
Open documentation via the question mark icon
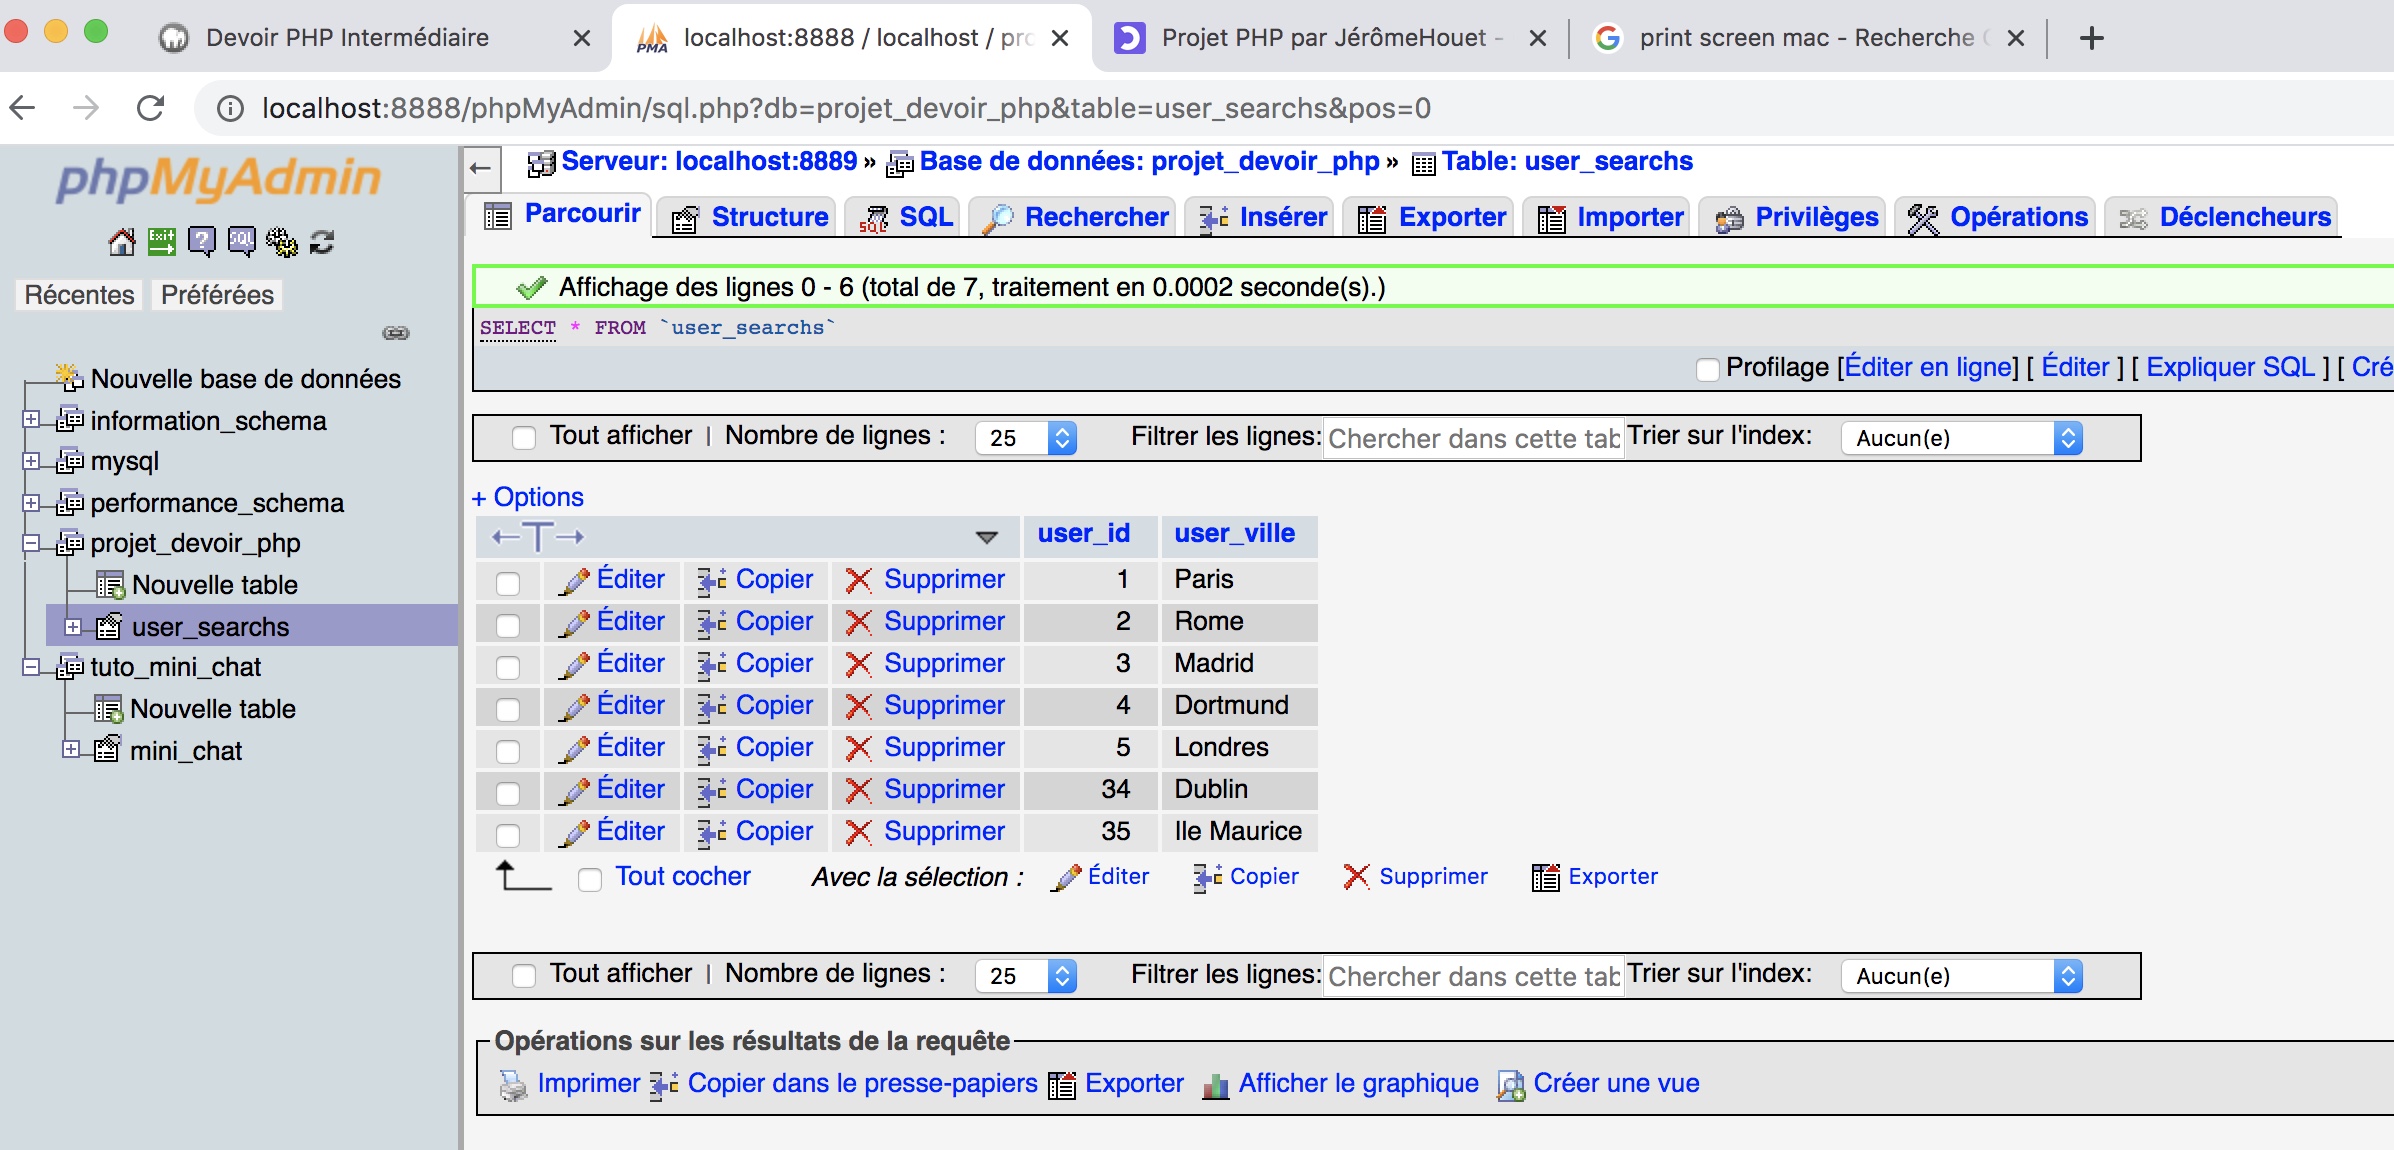(201, 240)
